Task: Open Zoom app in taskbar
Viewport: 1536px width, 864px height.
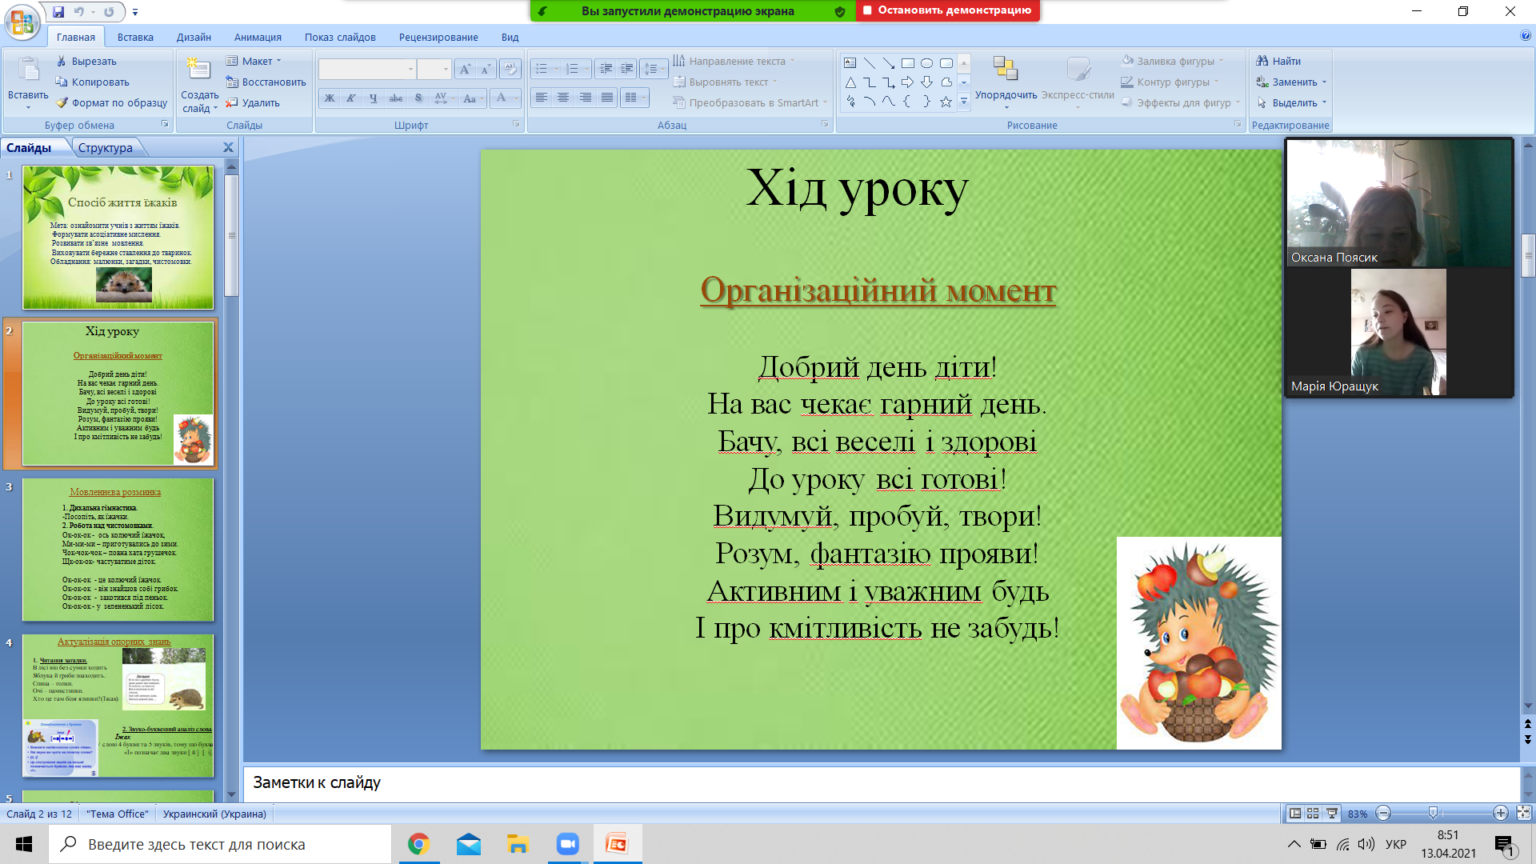Action: tap(567, 844)
